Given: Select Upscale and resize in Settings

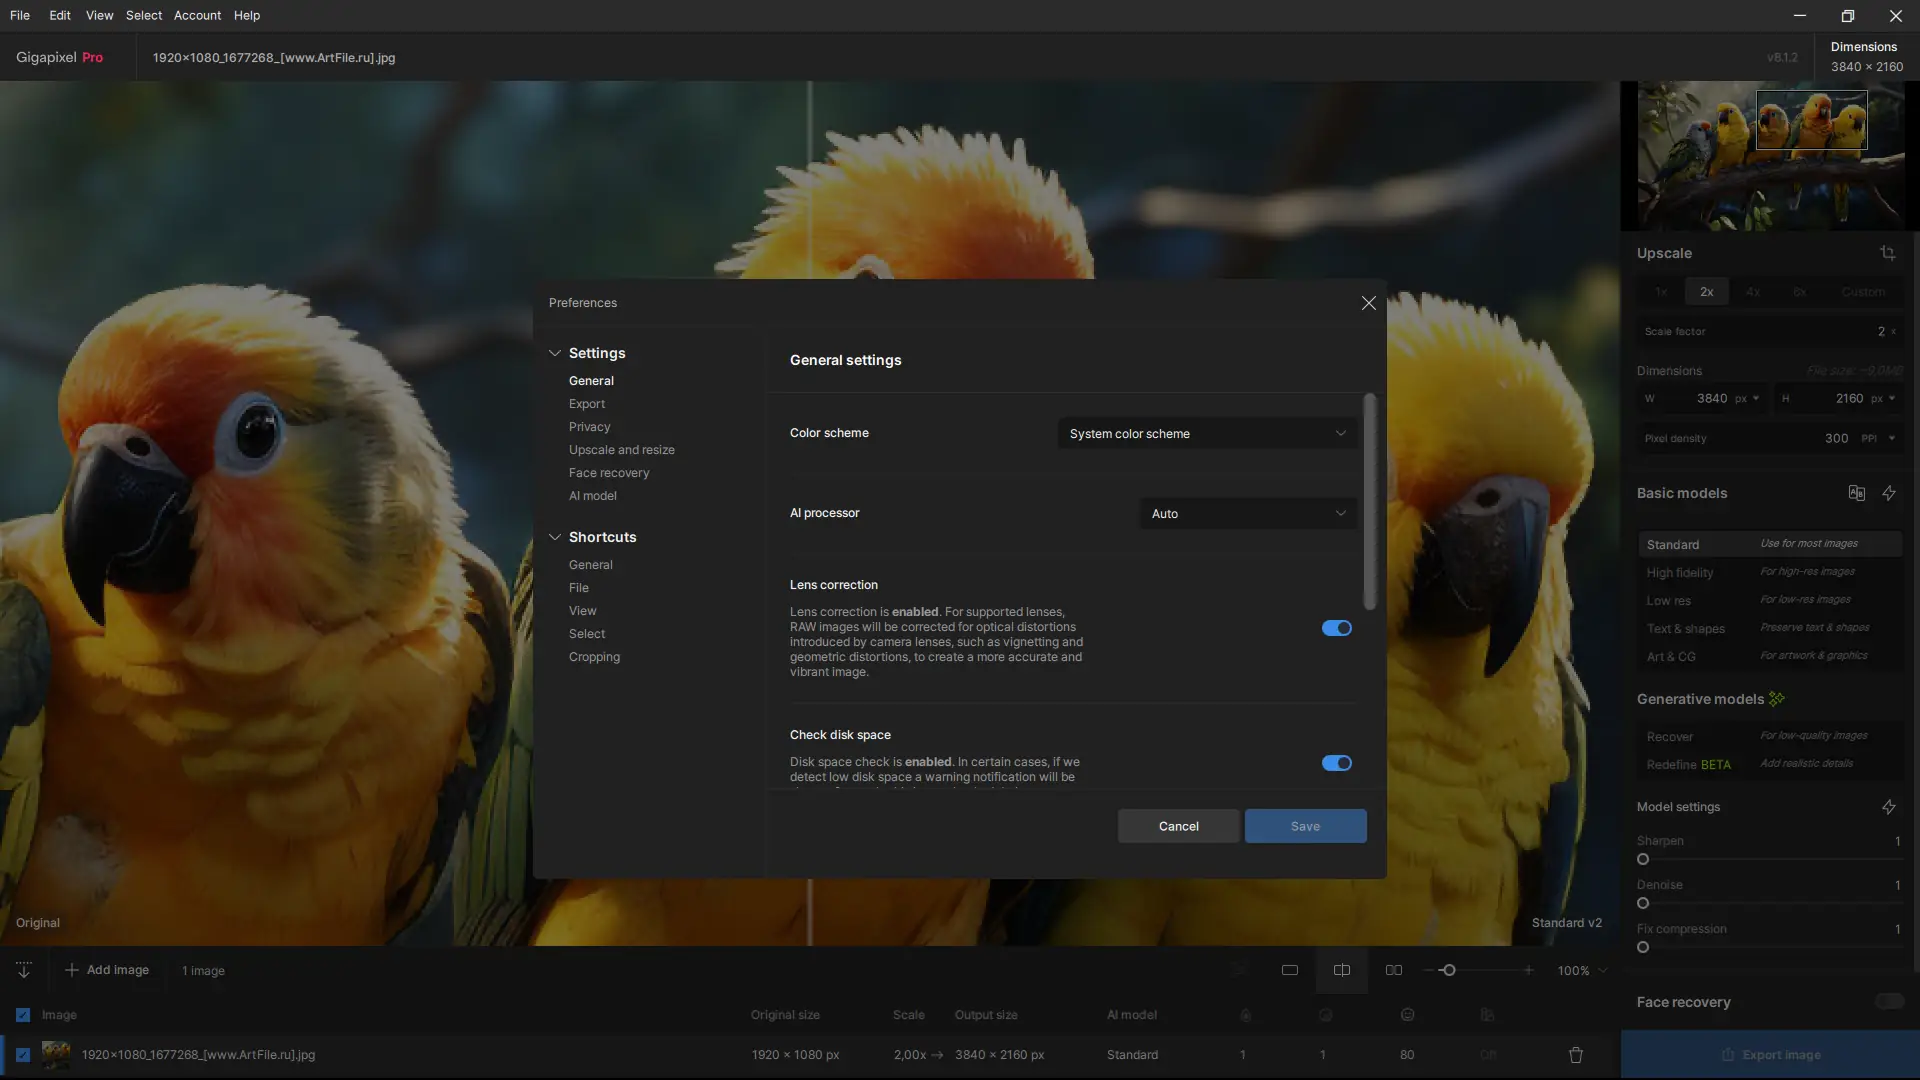Looking at the screenshot, I should (x=621, y=450).
